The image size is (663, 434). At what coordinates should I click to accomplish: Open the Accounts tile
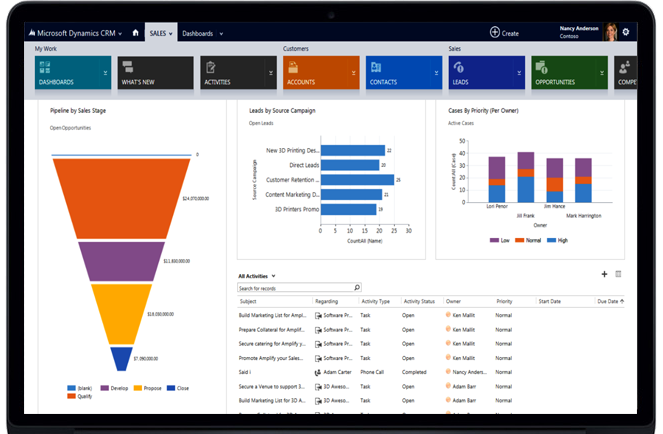point(320,73)
